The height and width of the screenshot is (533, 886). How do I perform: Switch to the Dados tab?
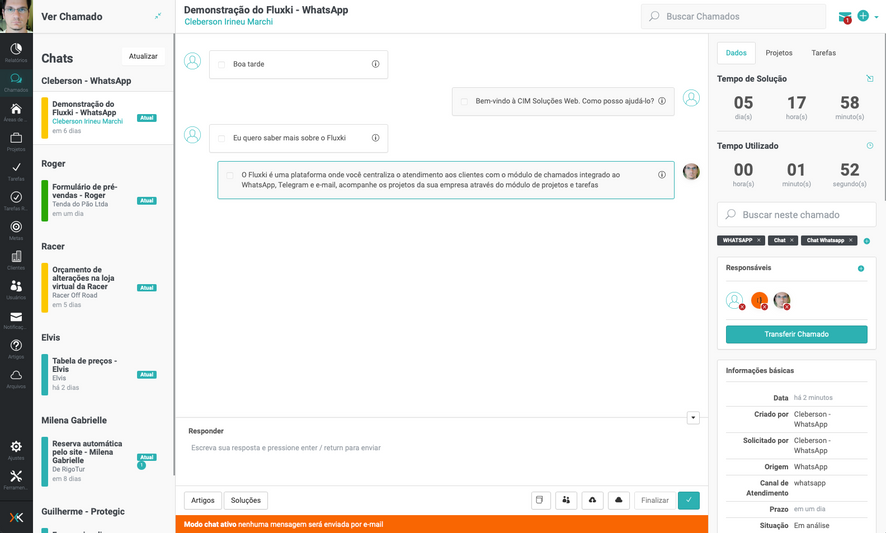(736, 53)
